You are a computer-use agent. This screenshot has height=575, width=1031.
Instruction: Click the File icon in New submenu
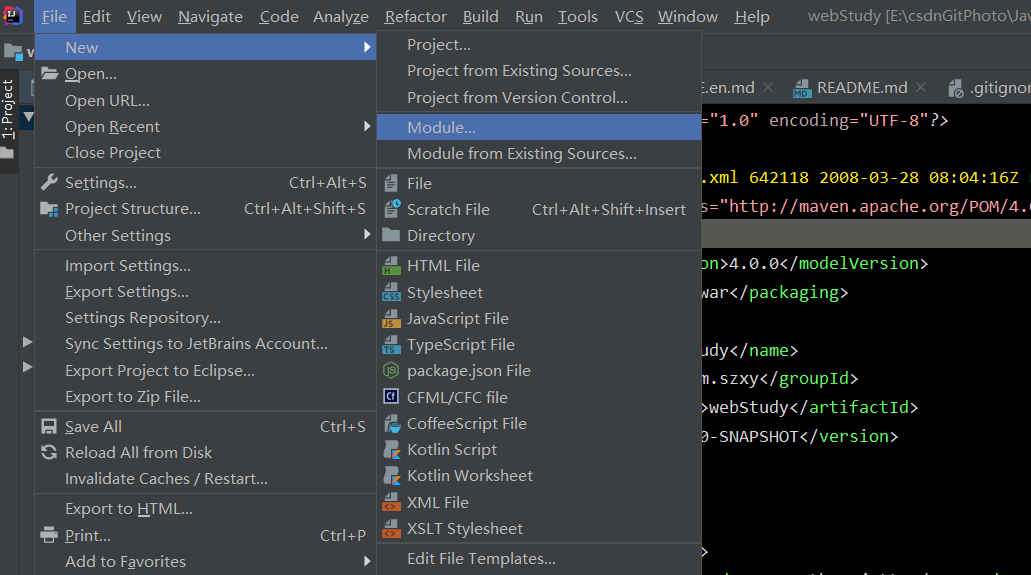391,183
